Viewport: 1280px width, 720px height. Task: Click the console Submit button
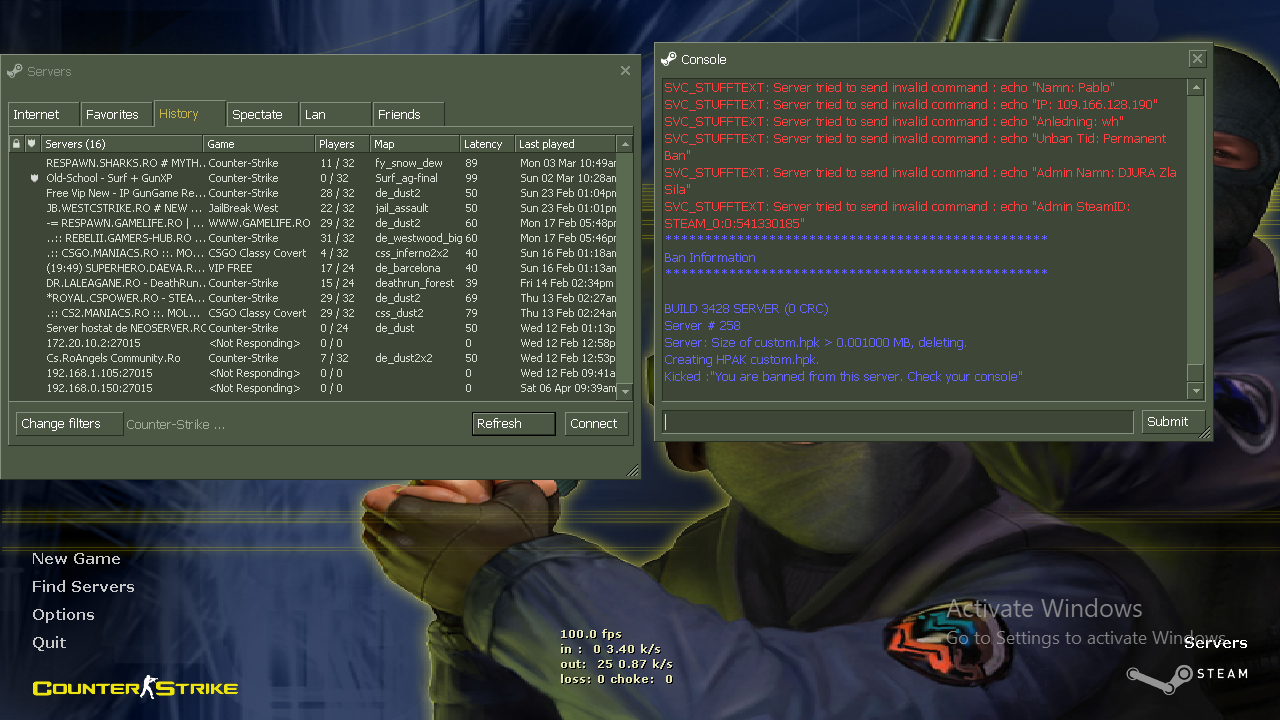pyautogui.click(x=1173, y=422)
